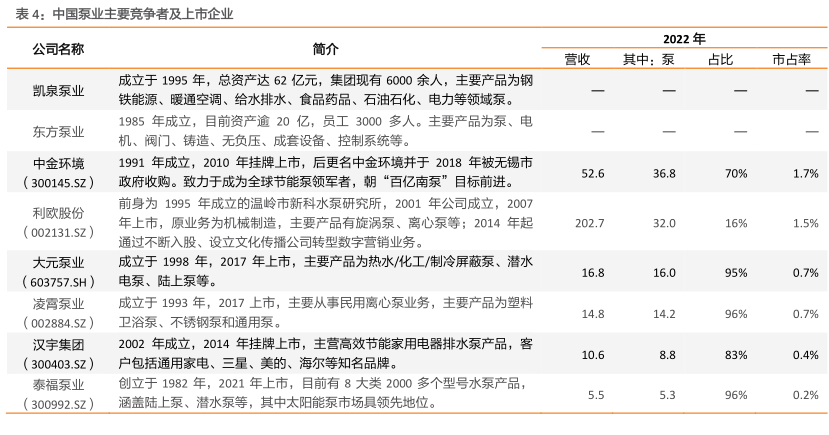This screenshot has width=829, height=435.
Task: Click revenue value '10.6' for 汉宇集团
Action: pyautogui.click(x=593, y=355)
